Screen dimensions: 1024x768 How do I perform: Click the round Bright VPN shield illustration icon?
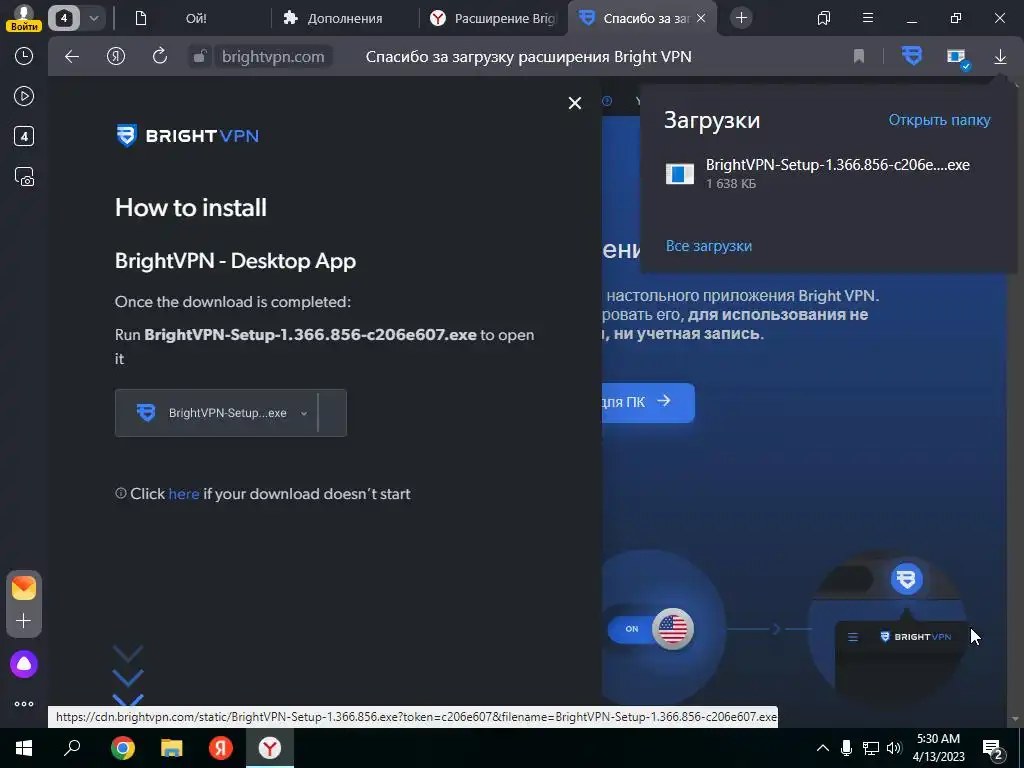pyautogui.click(x=906, y=579)
